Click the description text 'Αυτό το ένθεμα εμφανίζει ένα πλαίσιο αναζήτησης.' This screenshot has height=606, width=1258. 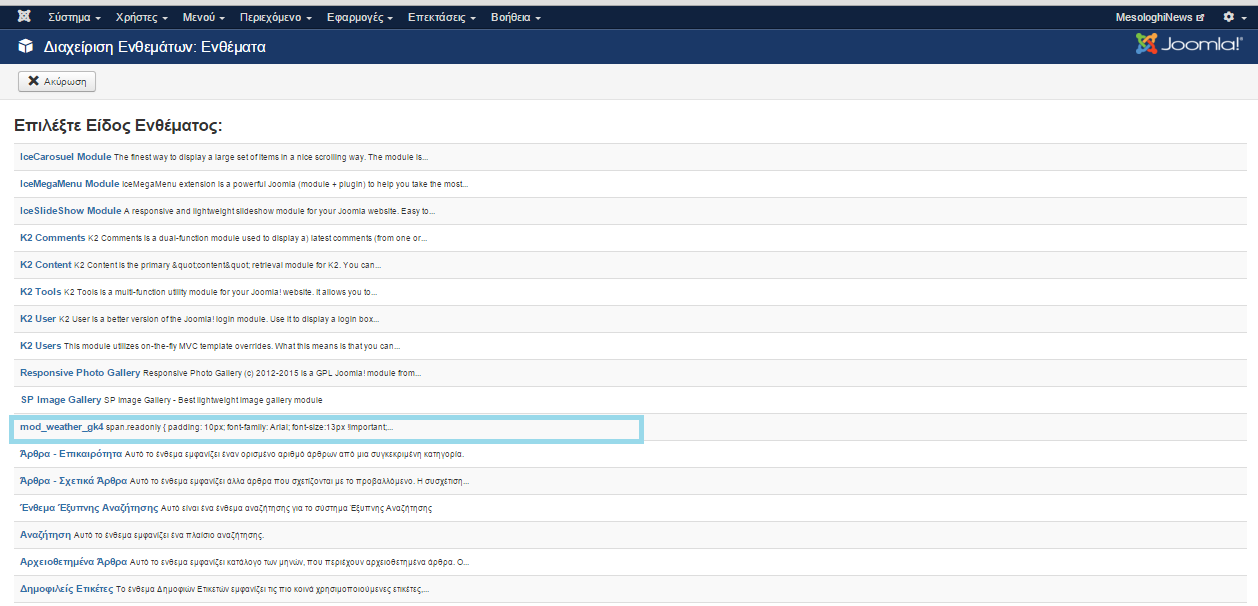(169, 535)
